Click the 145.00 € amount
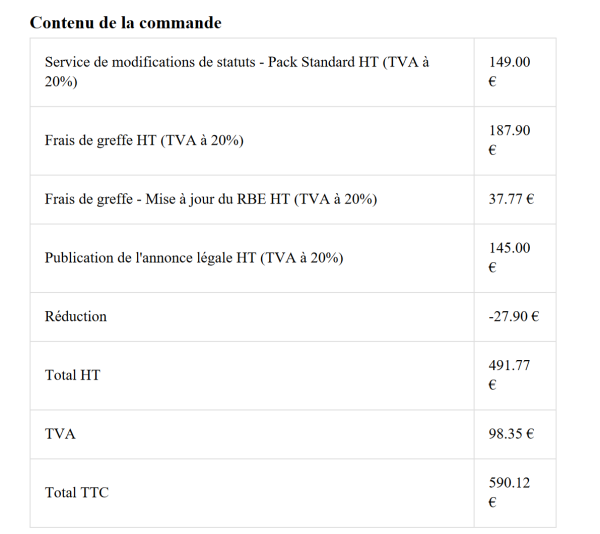Screen dimensions: 600x534 509,257
